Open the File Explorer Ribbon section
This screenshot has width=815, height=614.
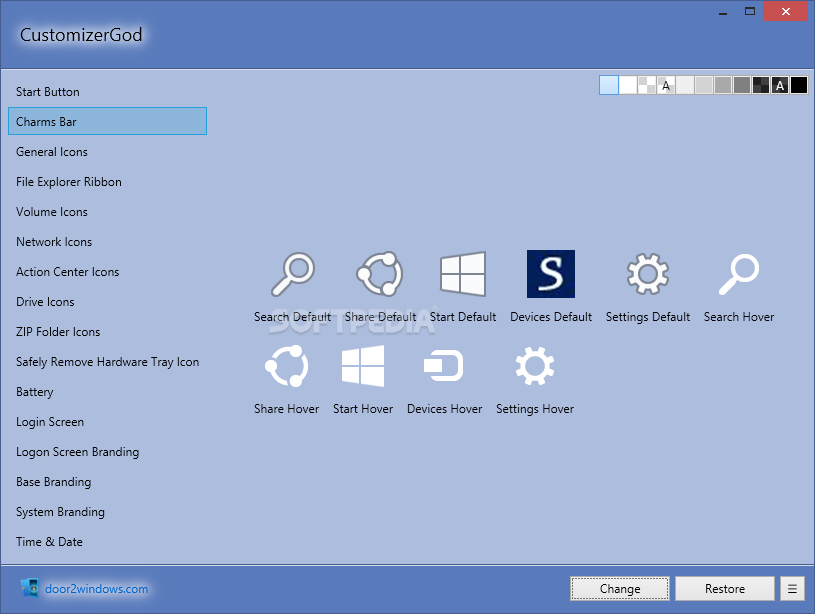108,181
